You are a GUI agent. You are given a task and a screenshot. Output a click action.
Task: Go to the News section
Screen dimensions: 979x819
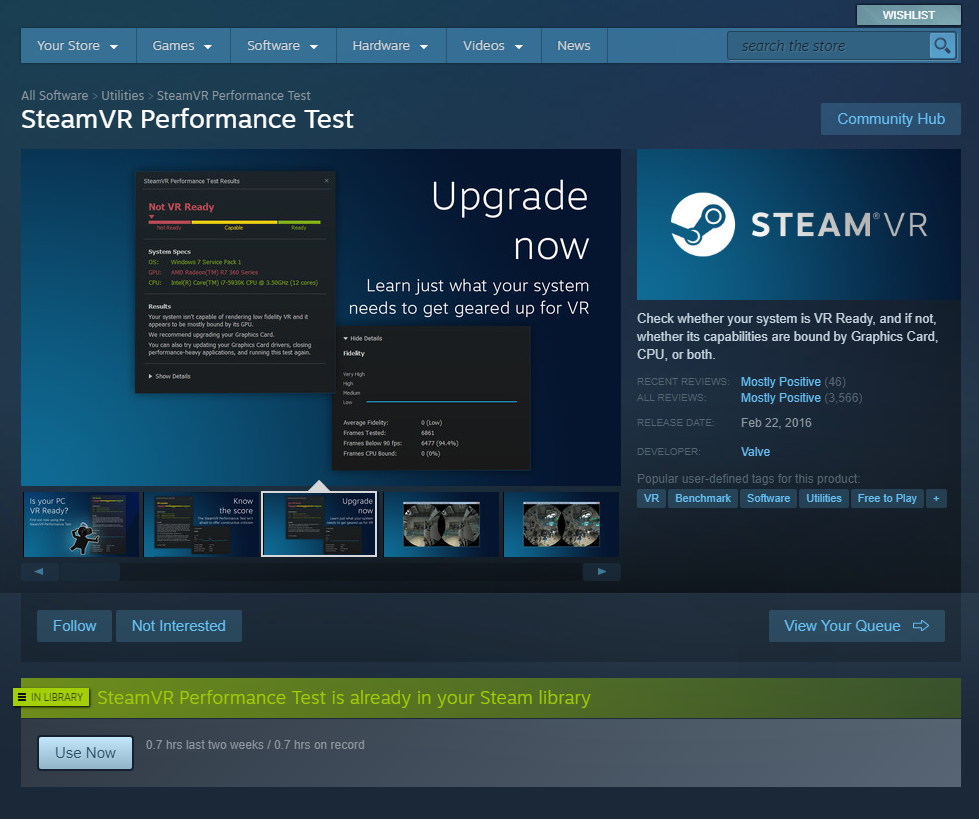click(x=574, y=46)
